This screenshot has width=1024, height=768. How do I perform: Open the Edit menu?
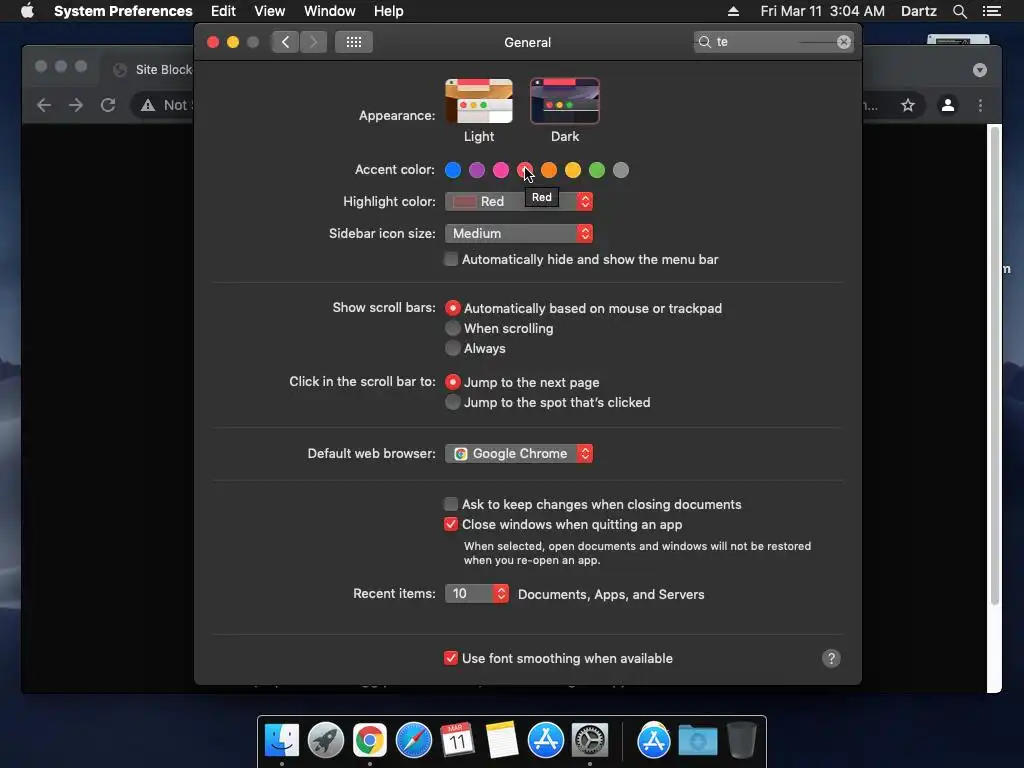(223, 11)
